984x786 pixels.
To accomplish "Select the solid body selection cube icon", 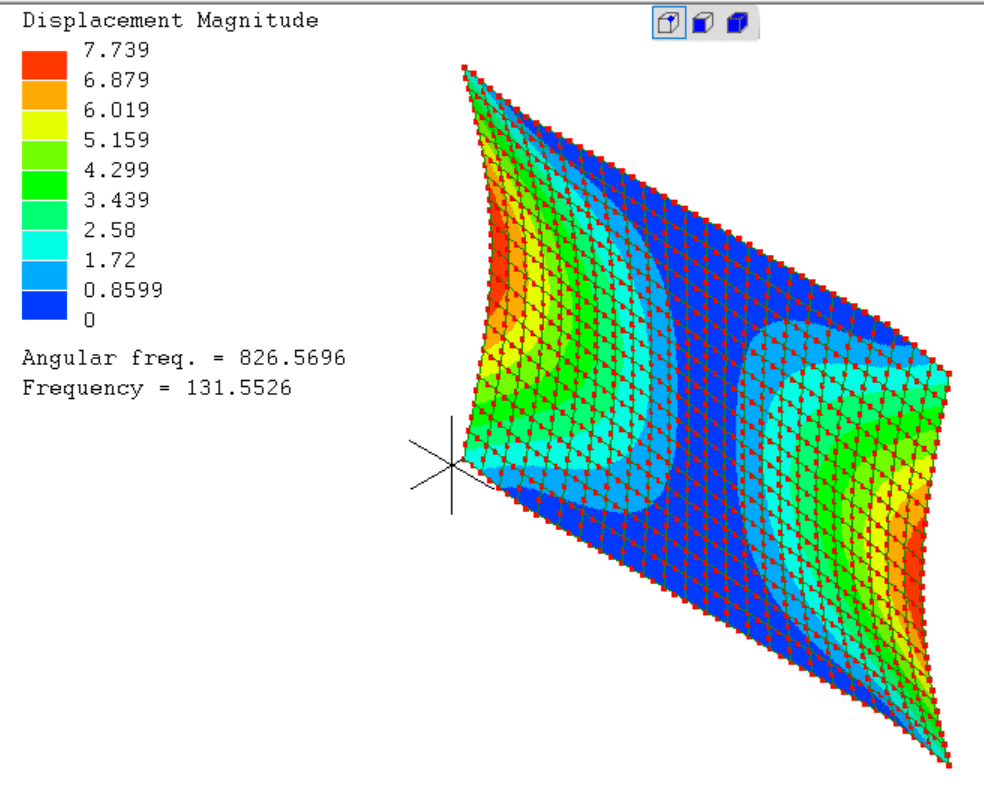I will click(737, 23).
